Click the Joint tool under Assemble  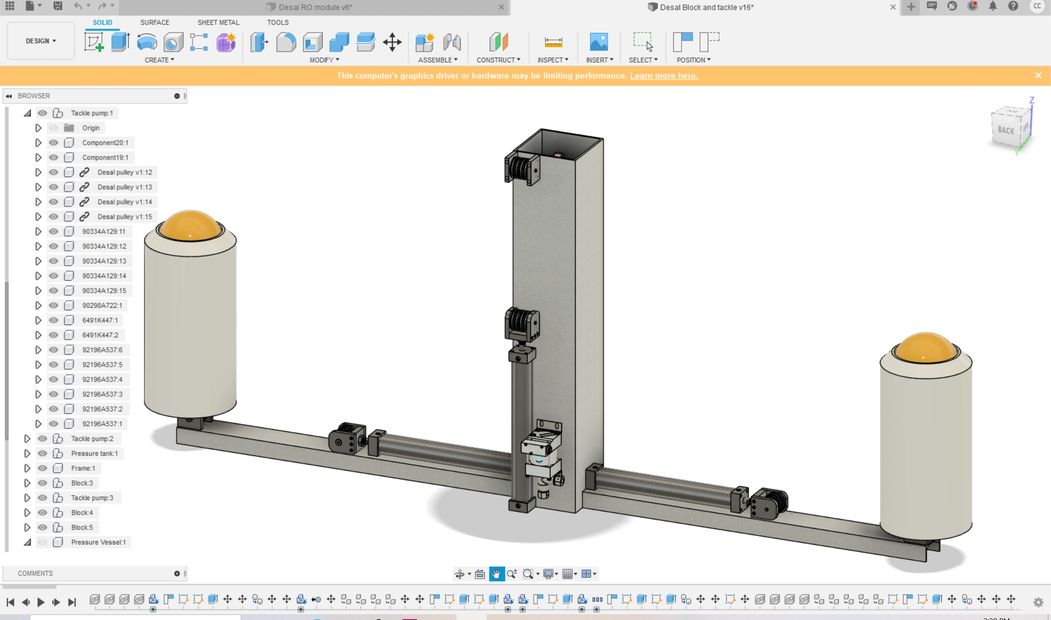pos(452,42)
